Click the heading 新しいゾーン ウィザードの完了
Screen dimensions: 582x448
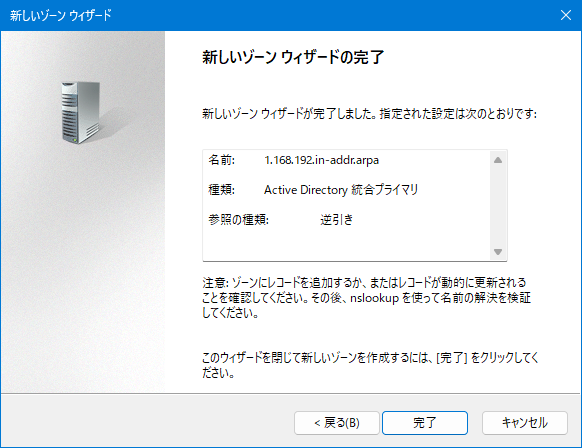(293, 57)
